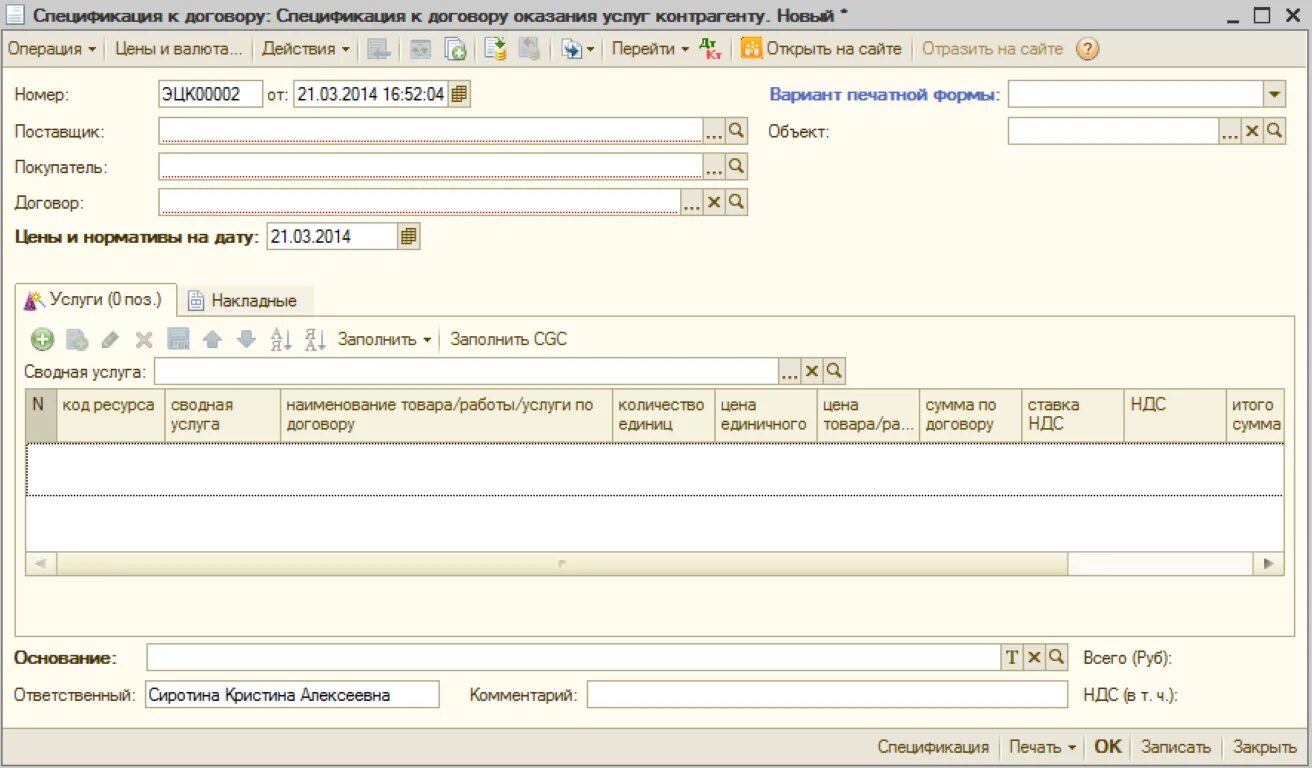Expand the dropdown arrow beside the toolbar export icon
The image size is (1312, 768).
(590, 49)
